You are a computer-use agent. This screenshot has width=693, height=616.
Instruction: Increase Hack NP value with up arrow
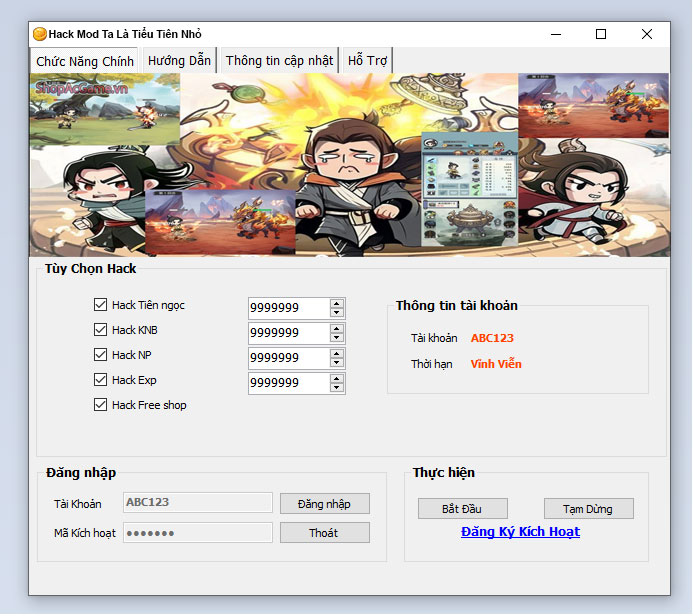[x=337, y=354]
